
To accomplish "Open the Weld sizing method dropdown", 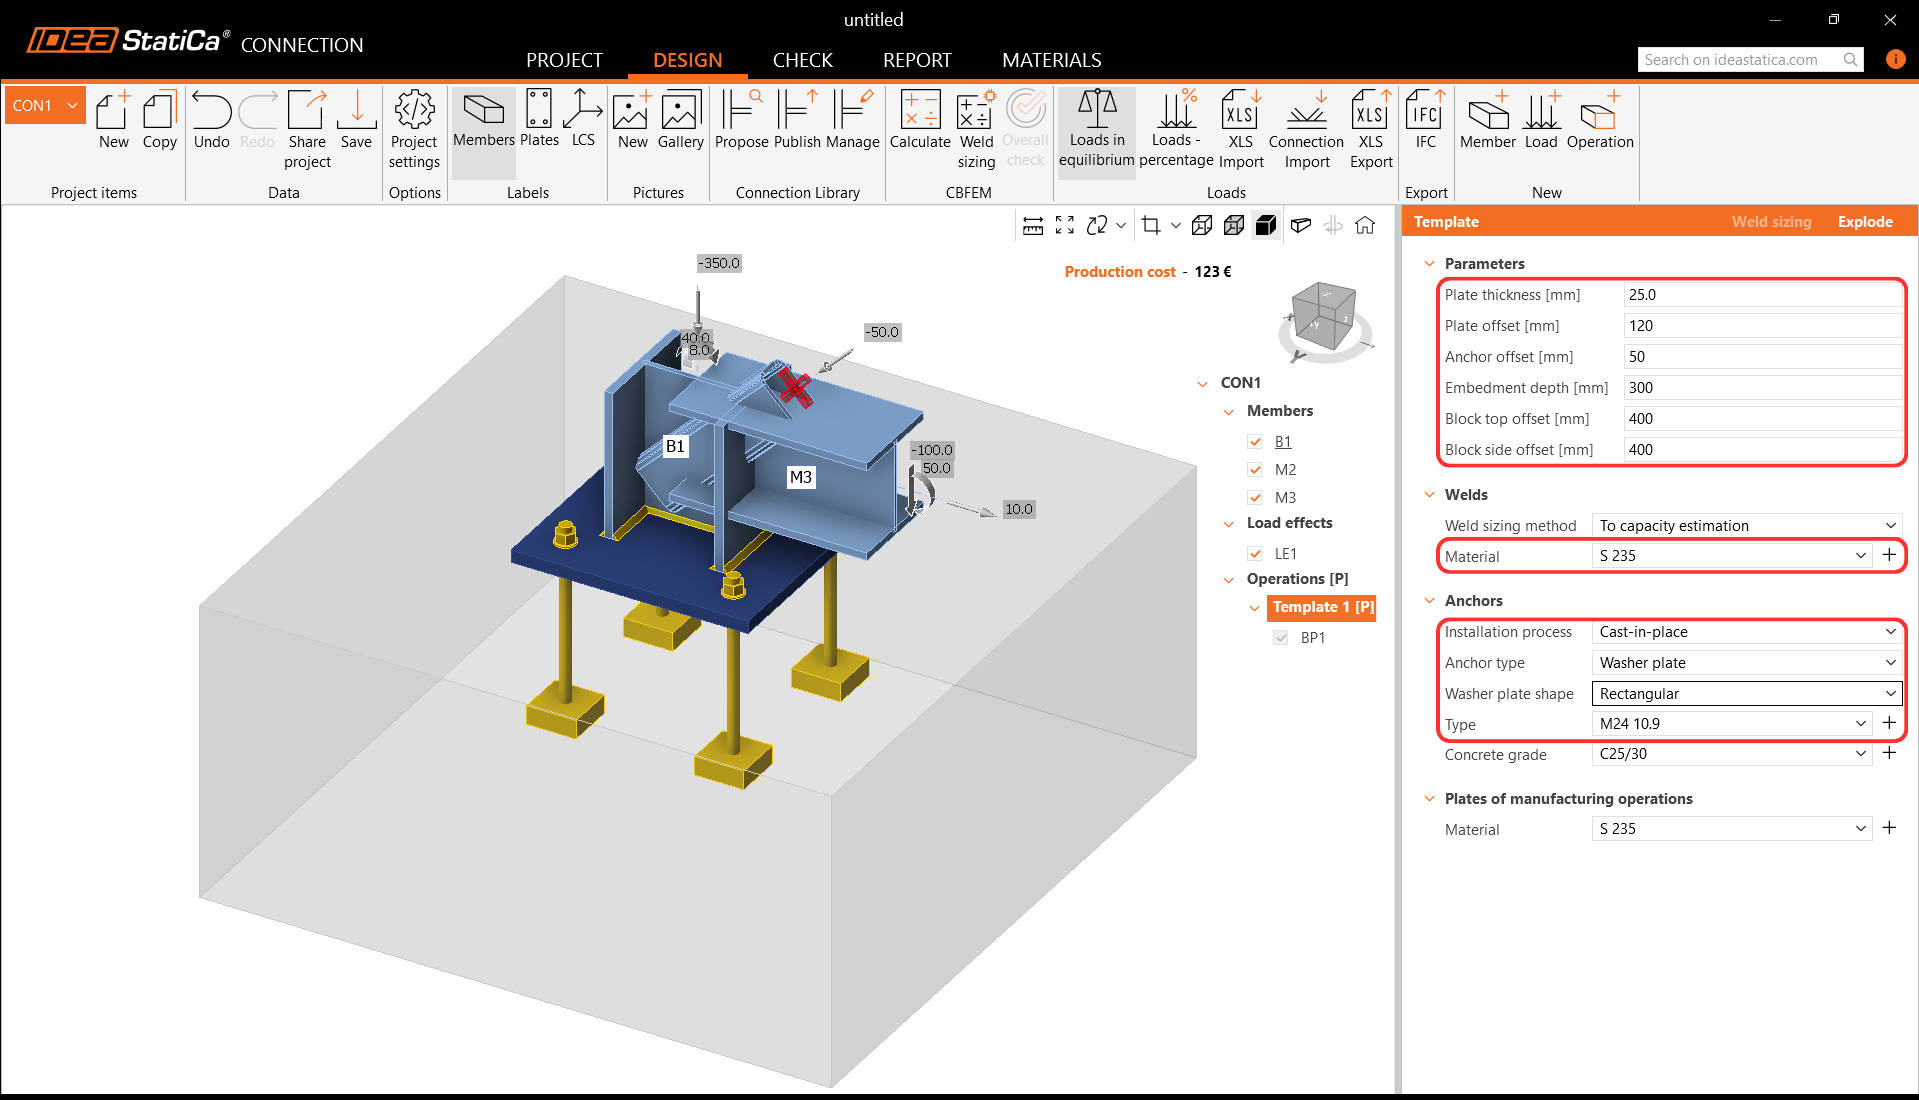I will coord(1746,526).
